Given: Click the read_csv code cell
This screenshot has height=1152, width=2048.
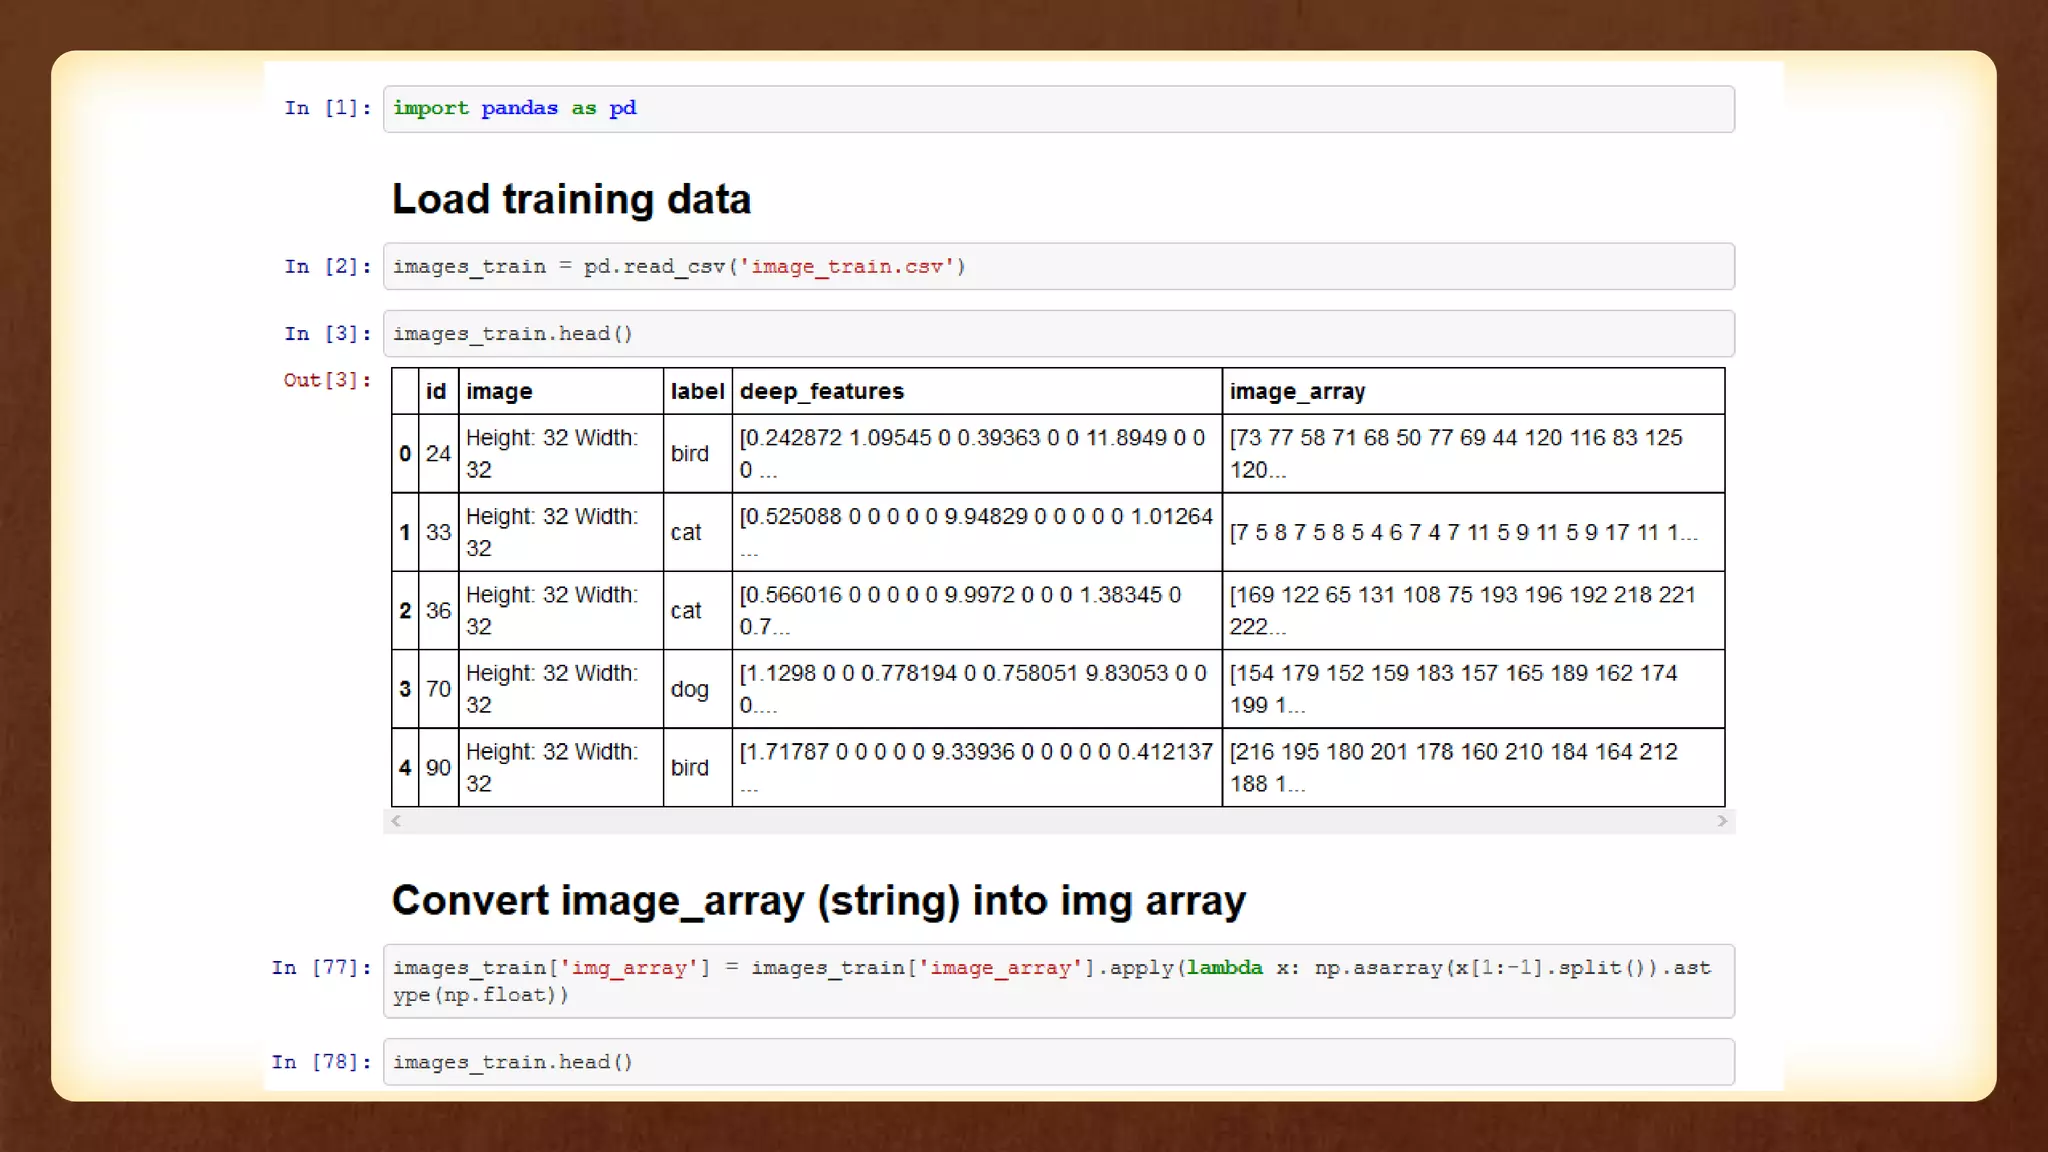Looking at the screenshot, I should 1058,267.
